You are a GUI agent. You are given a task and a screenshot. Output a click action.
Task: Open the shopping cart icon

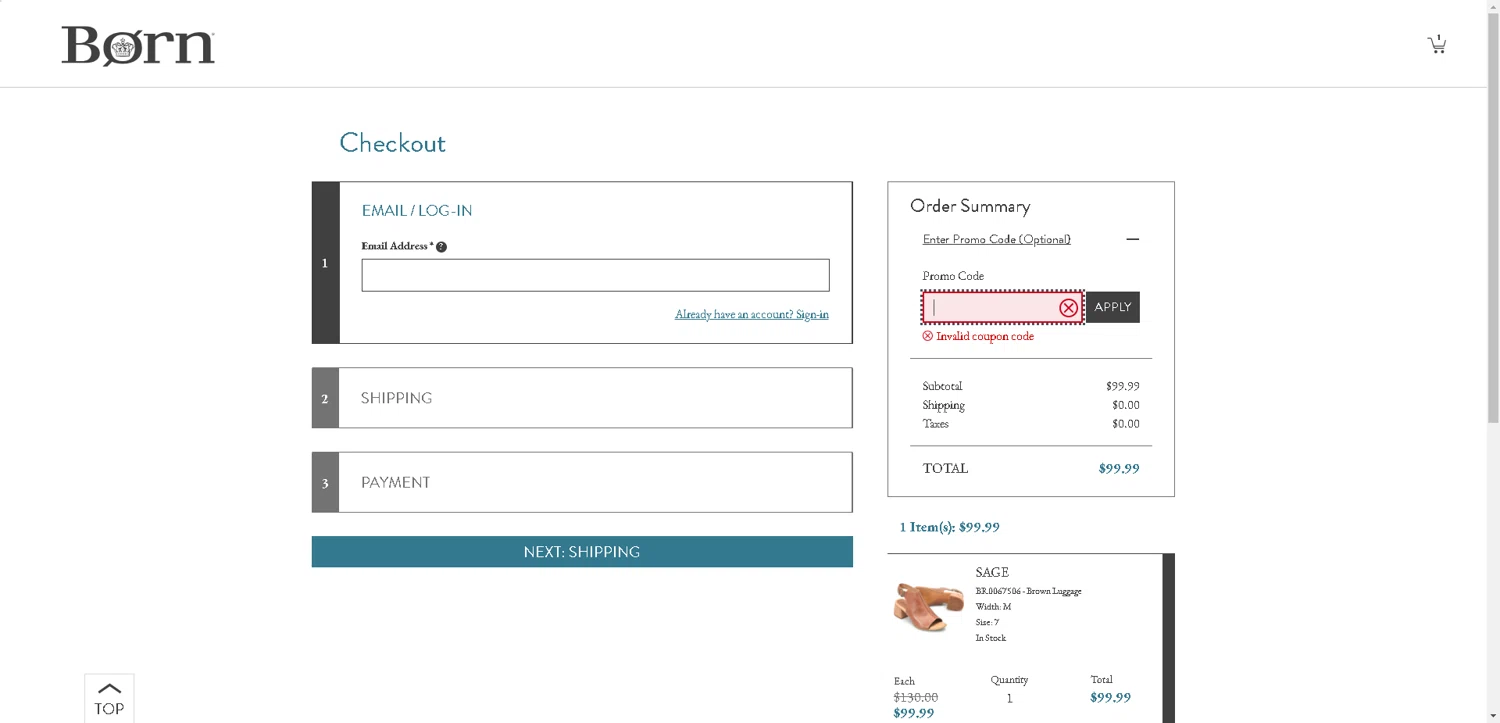[x=1437, y=44]
